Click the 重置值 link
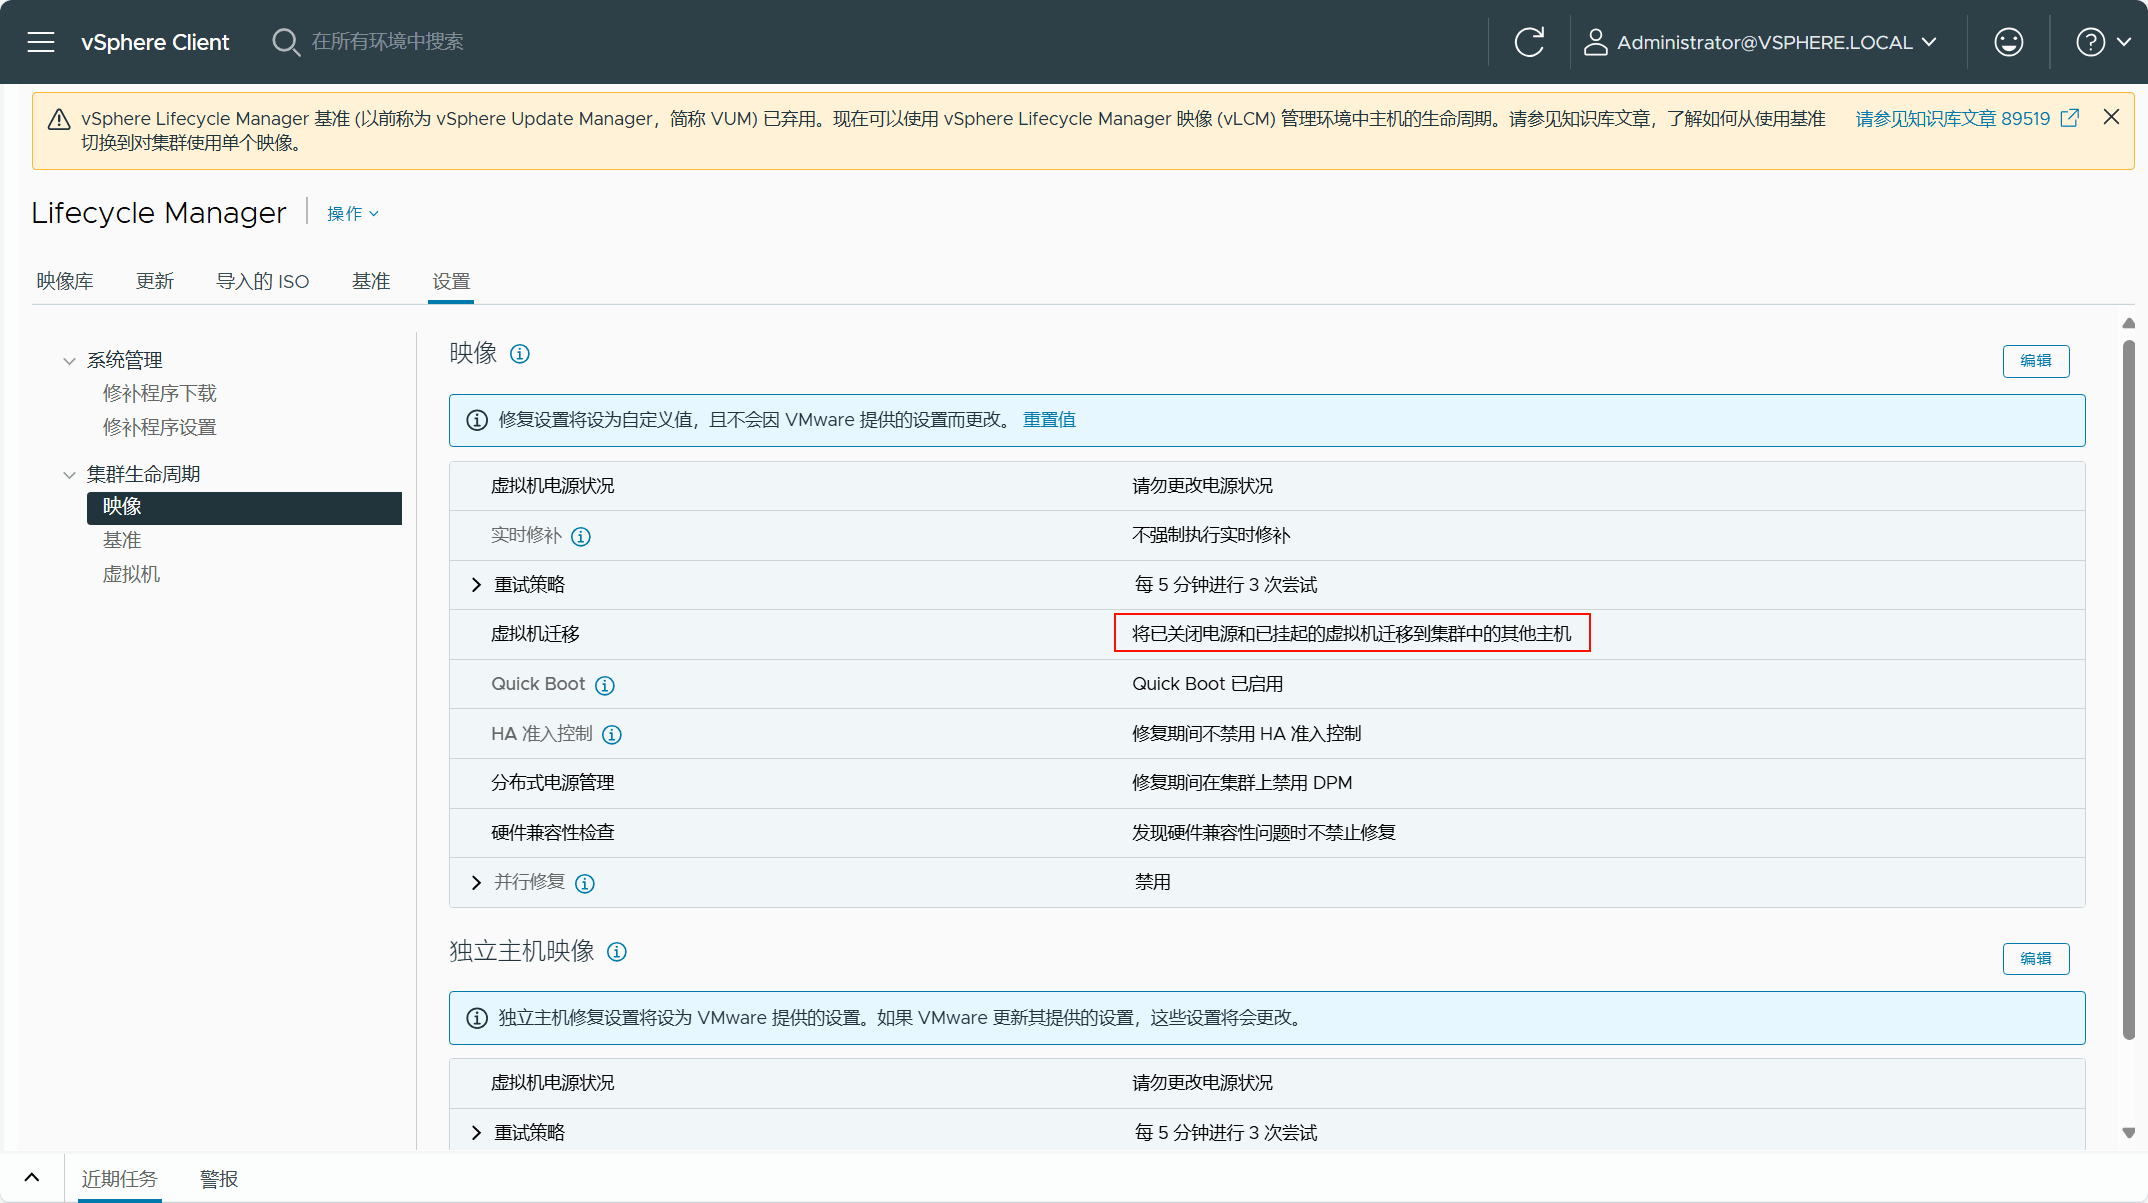The width and height of the screenshot is (2148, 1203). click(1049, 420)
